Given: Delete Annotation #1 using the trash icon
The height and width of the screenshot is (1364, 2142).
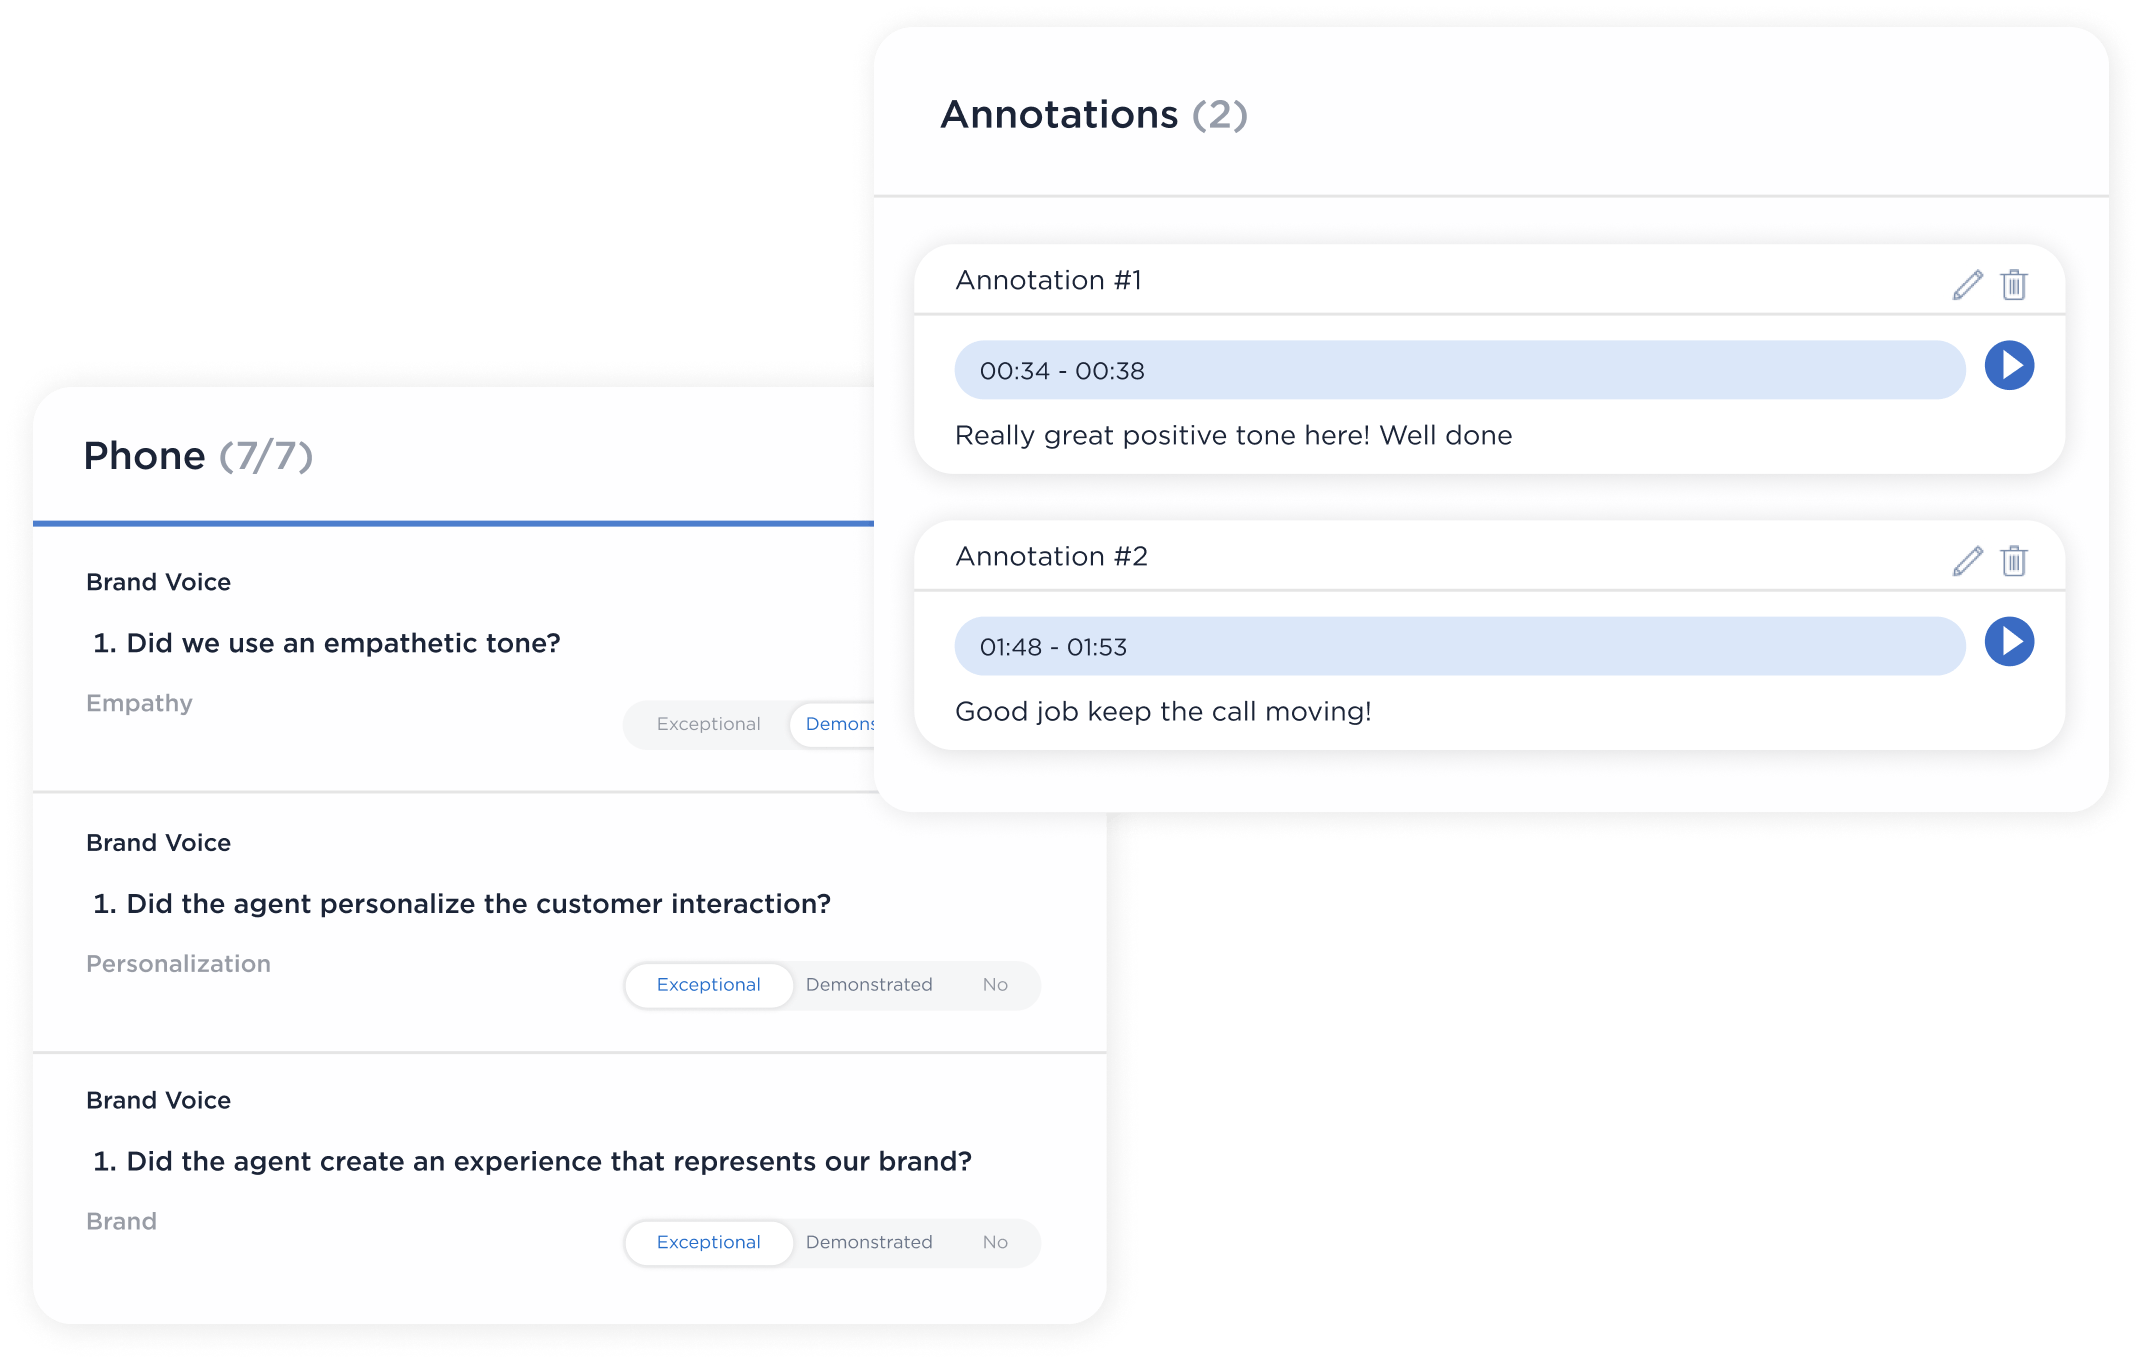Looking at the screenshot, I should click(x=2014, y=285).
